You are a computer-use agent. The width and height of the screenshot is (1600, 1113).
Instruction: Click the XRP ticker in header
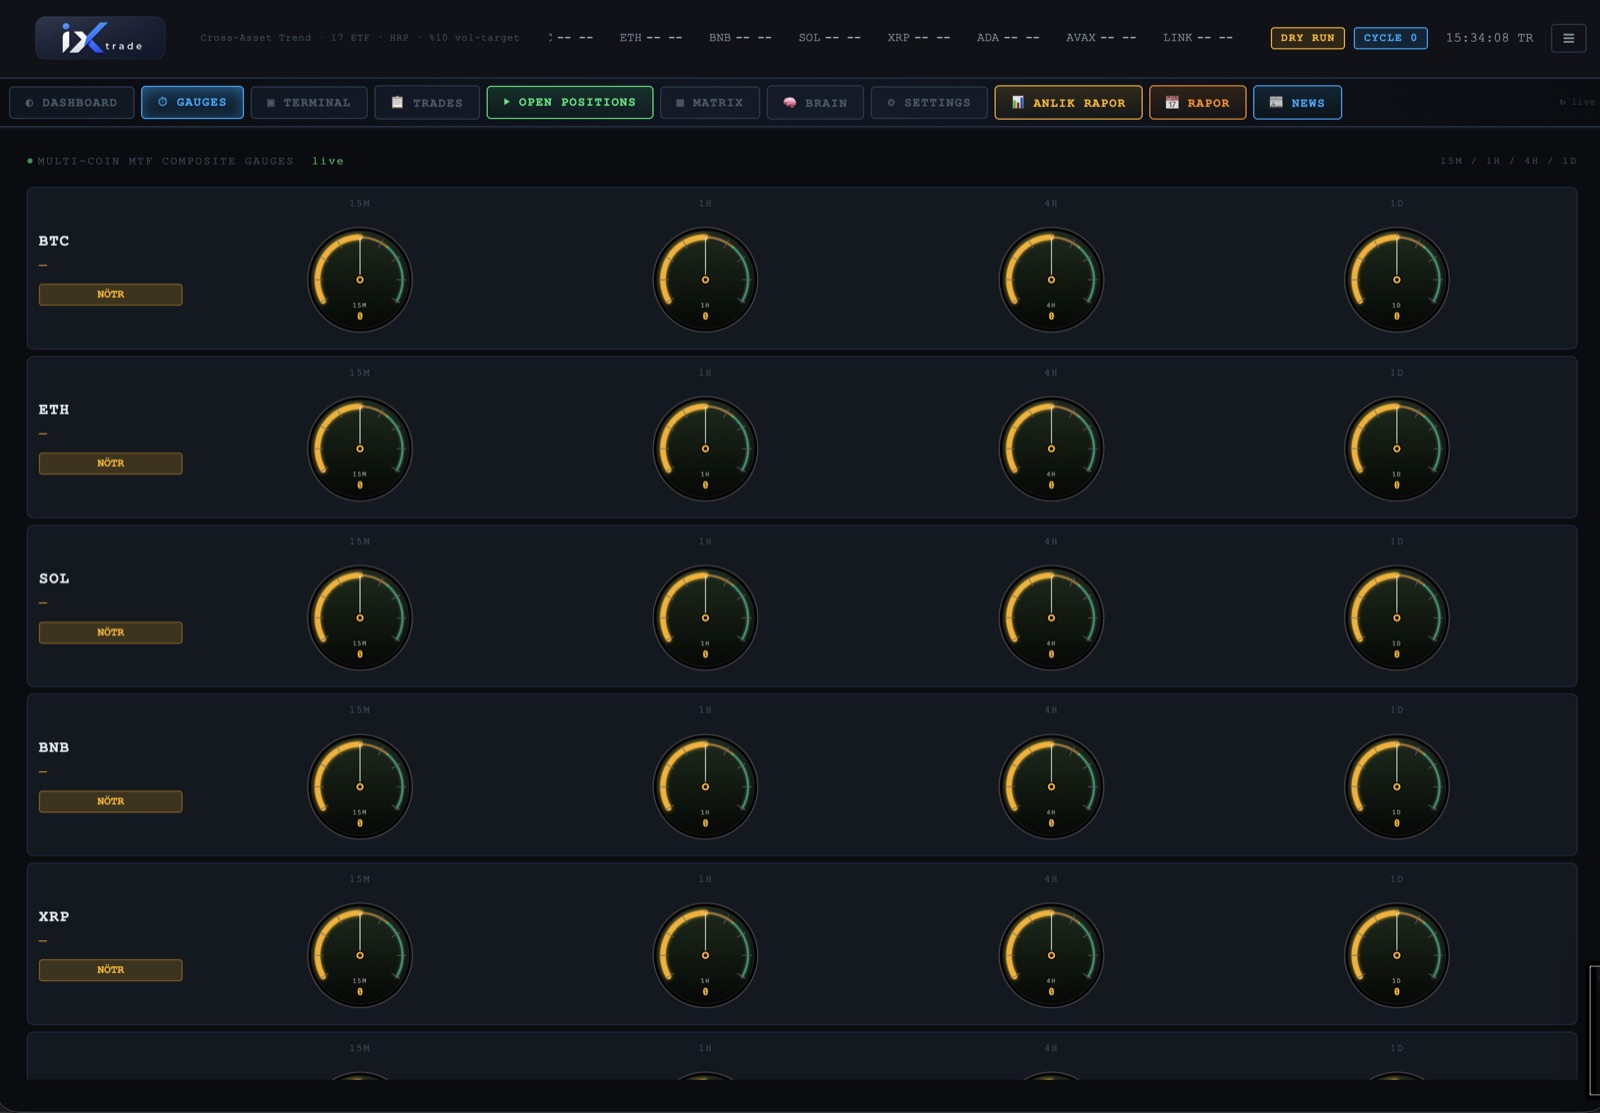coord(919,38)
